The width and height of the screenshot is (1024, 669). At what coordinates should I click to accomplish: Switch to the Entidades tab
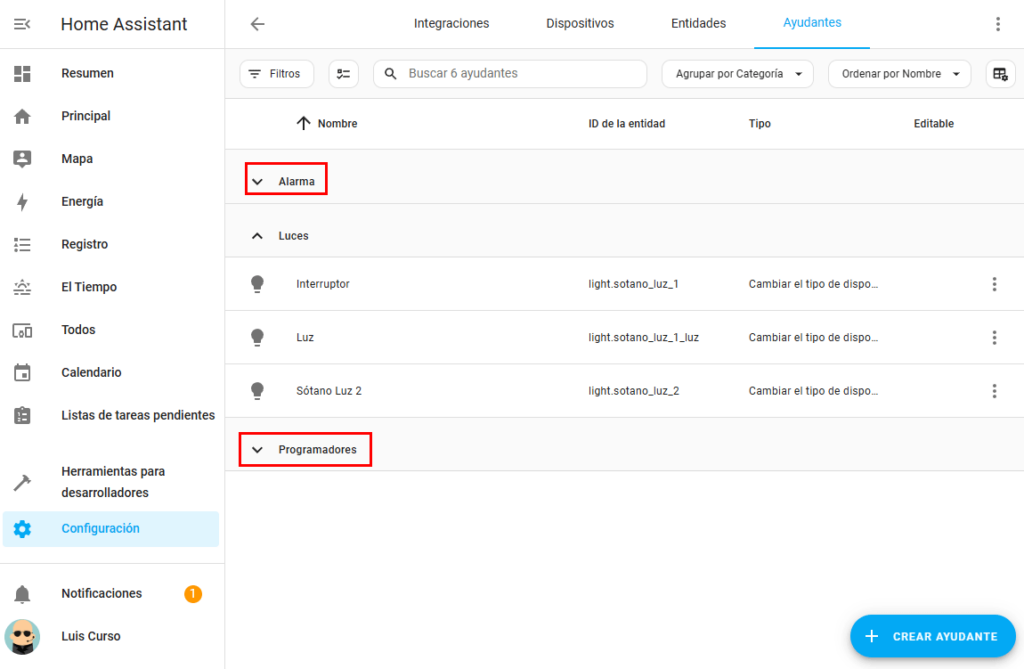tap(698, 24)
